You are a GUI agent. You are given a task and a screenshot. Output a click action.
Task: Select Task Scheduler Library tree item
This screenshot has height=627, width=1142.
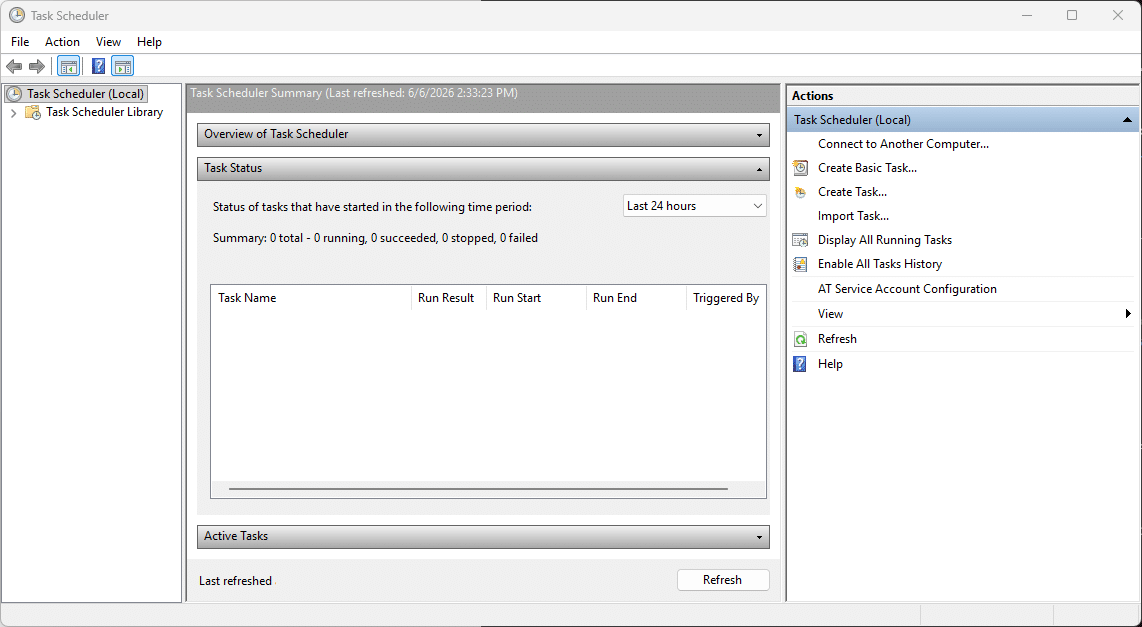[x=104, y=112]
